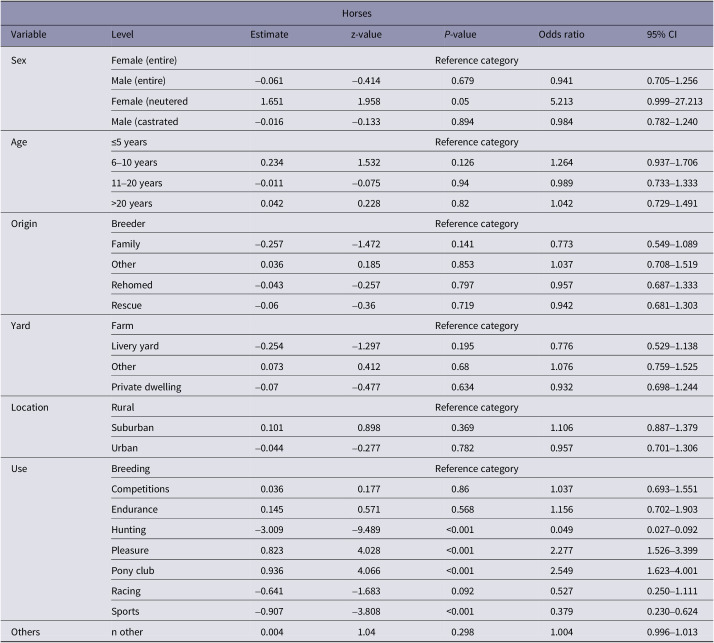Click the Hunting row label

click(x=128, y=530)
